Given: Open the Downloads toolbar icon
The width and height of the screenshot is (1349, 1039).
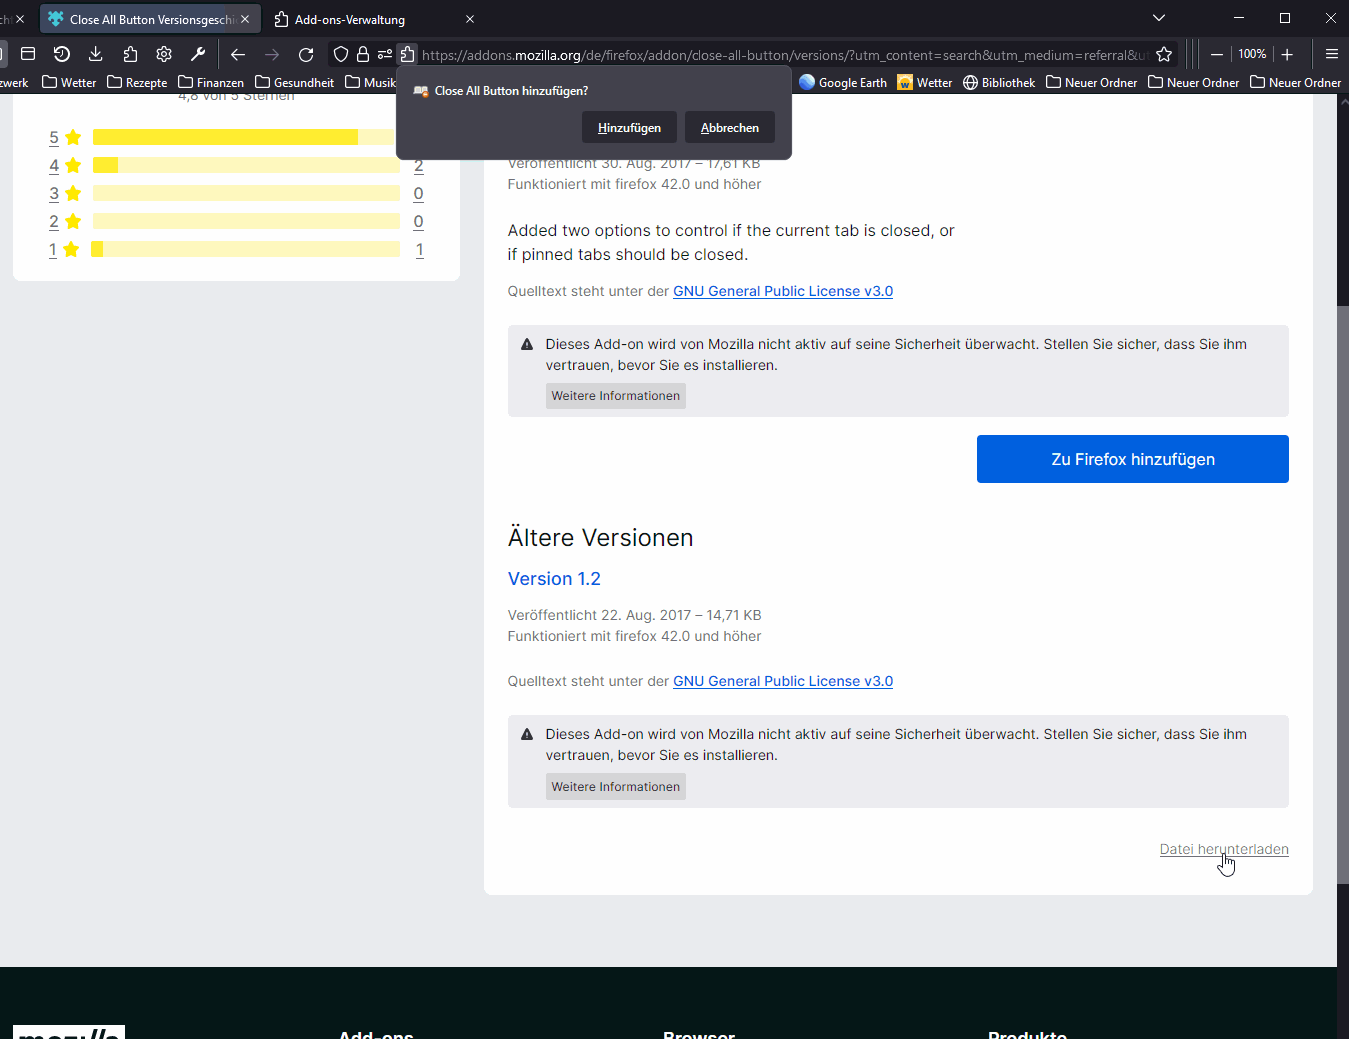Looking at the screenshot, I should (96, 54).
